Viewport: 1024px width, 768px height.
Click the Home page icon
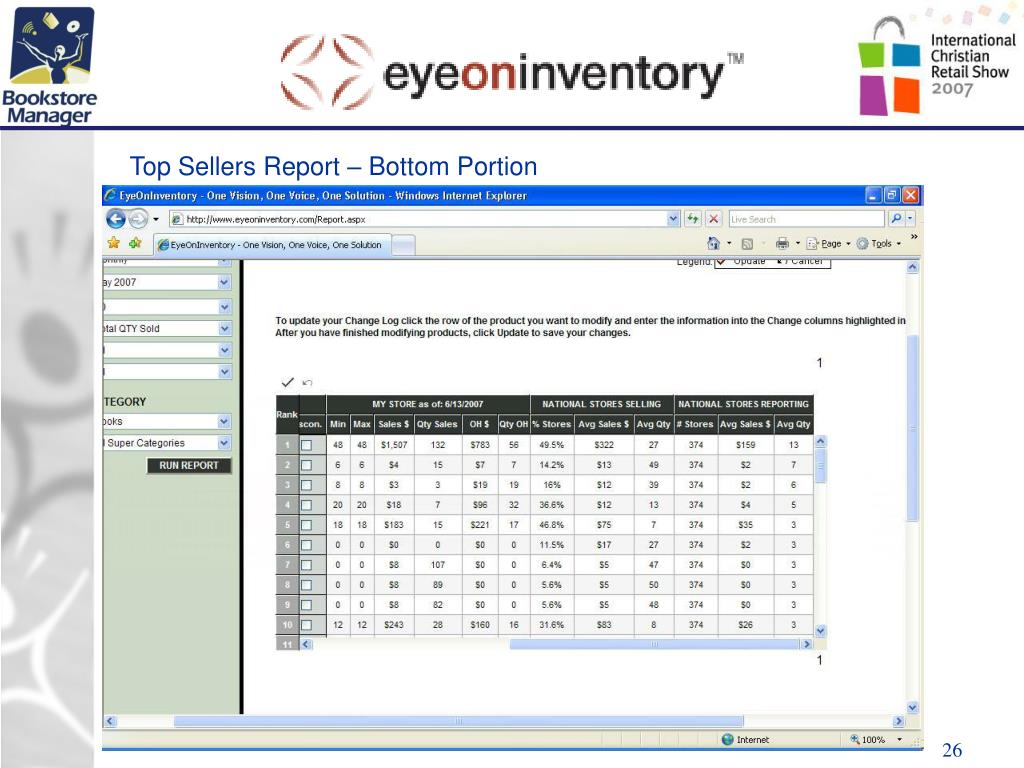click(x=714, y=243)
